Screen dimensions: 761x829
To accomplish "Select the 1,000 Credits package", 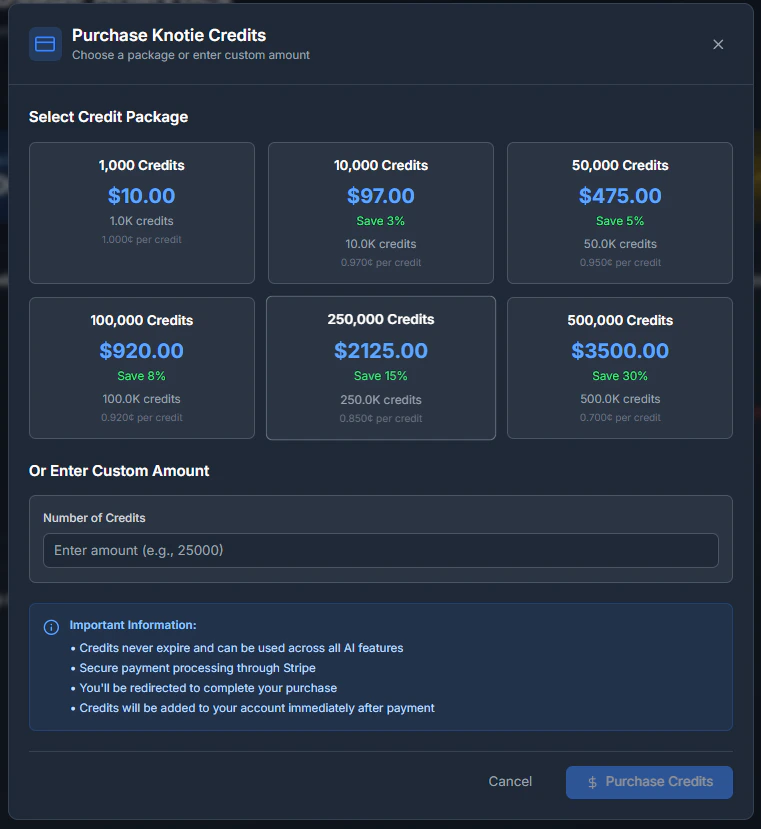I will (x=141, y=212).
